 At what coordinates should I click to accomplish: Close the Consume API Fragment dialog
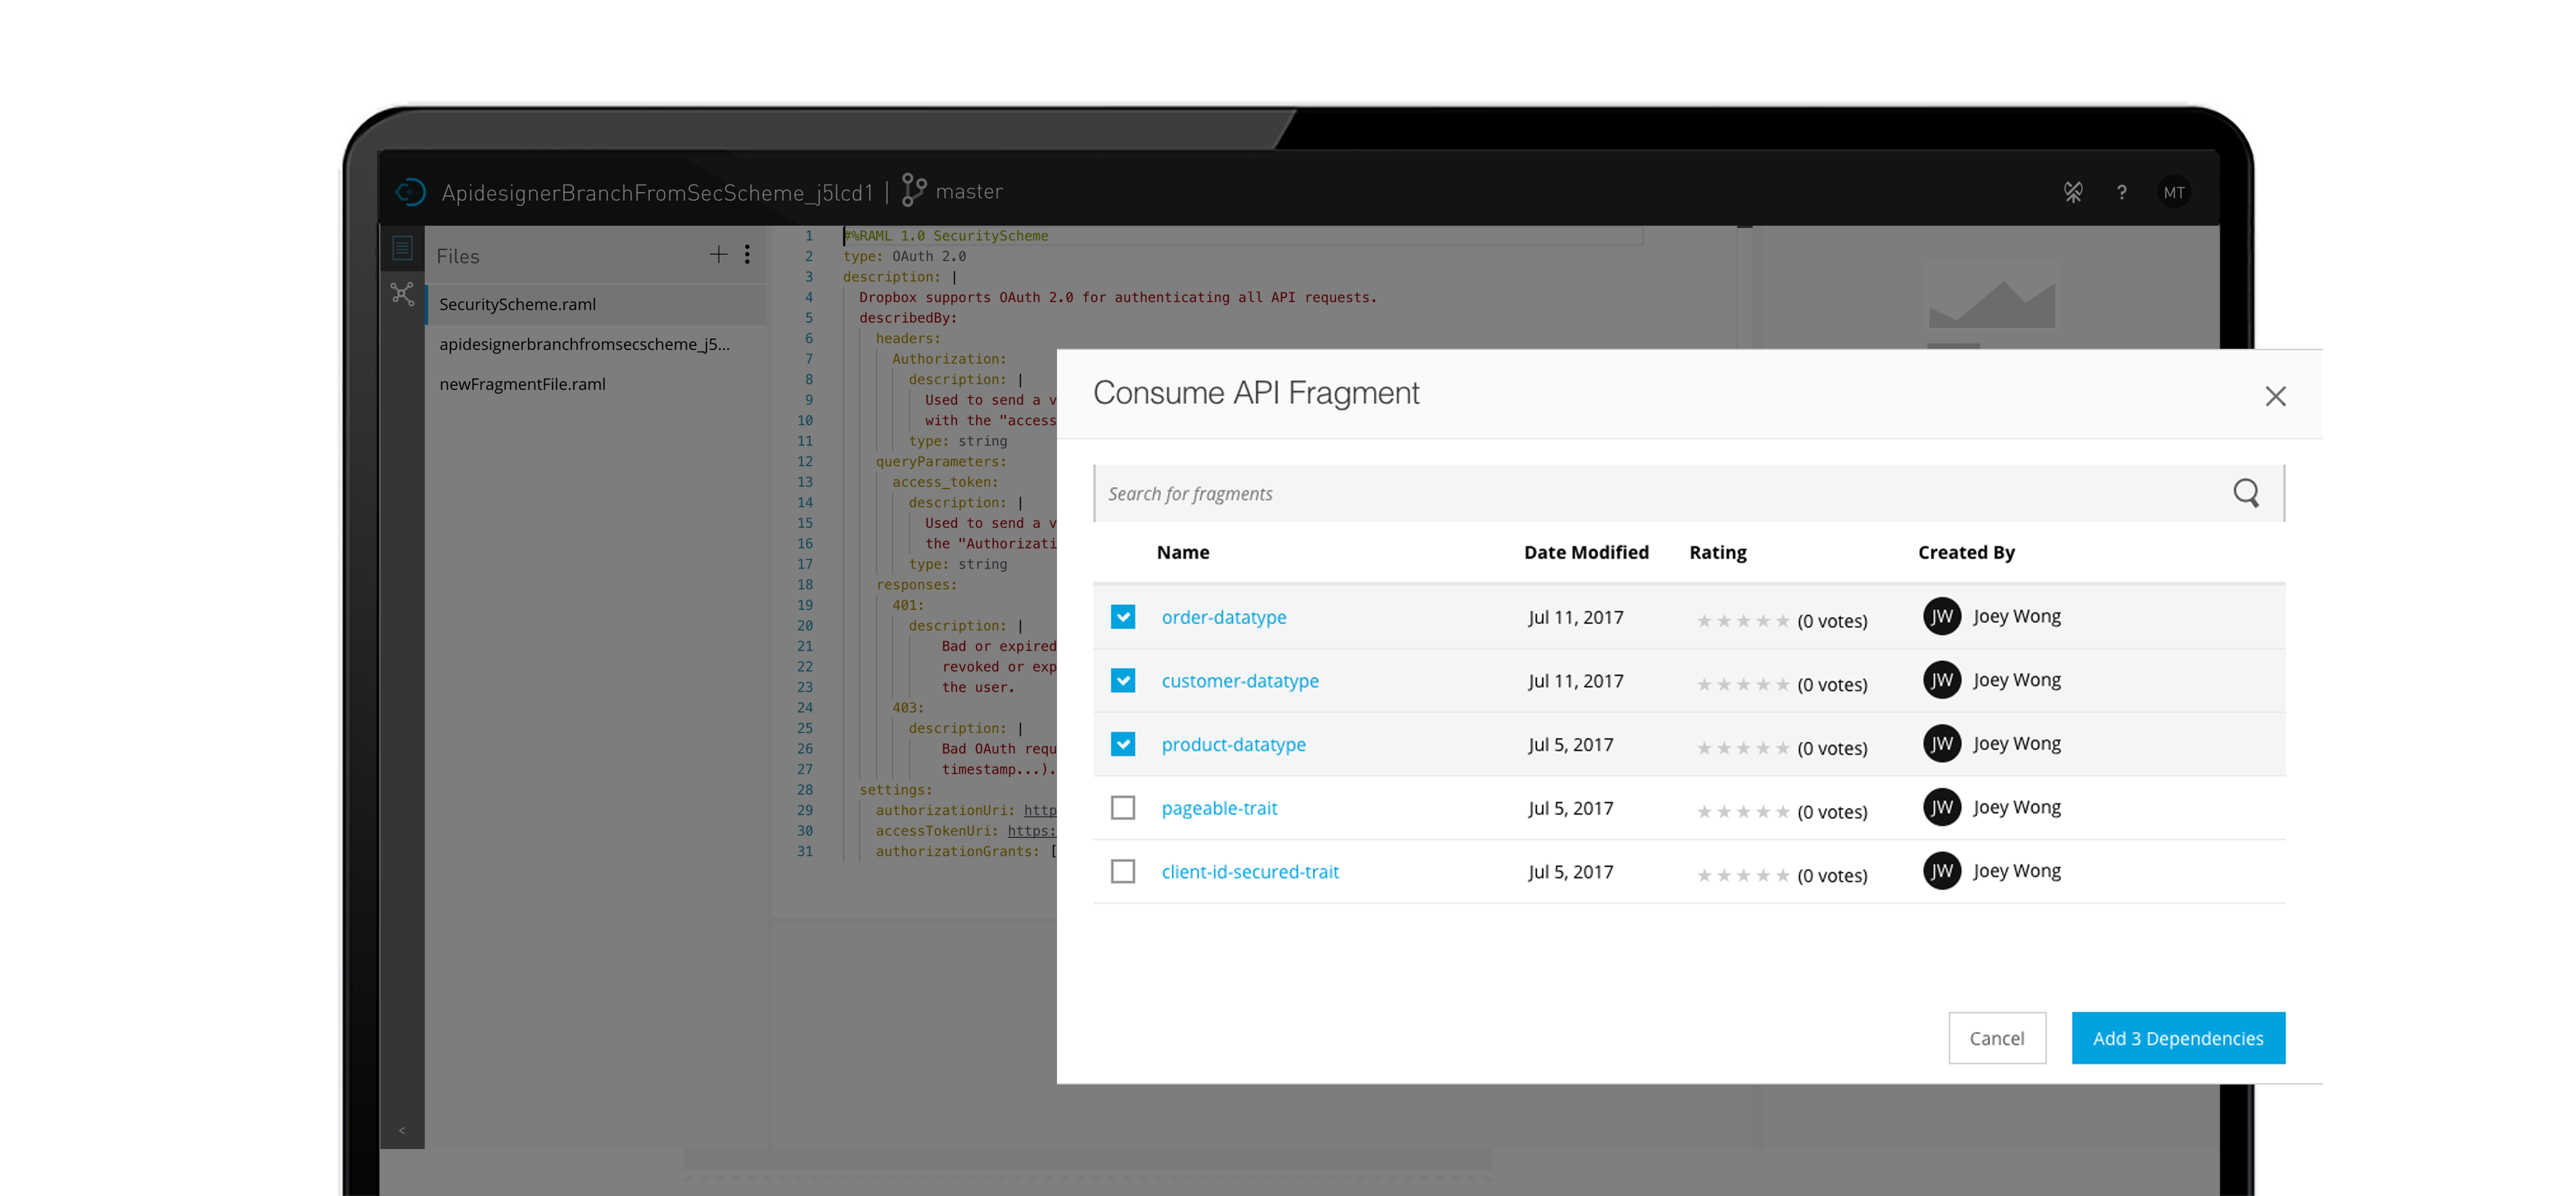[2275, 396]
